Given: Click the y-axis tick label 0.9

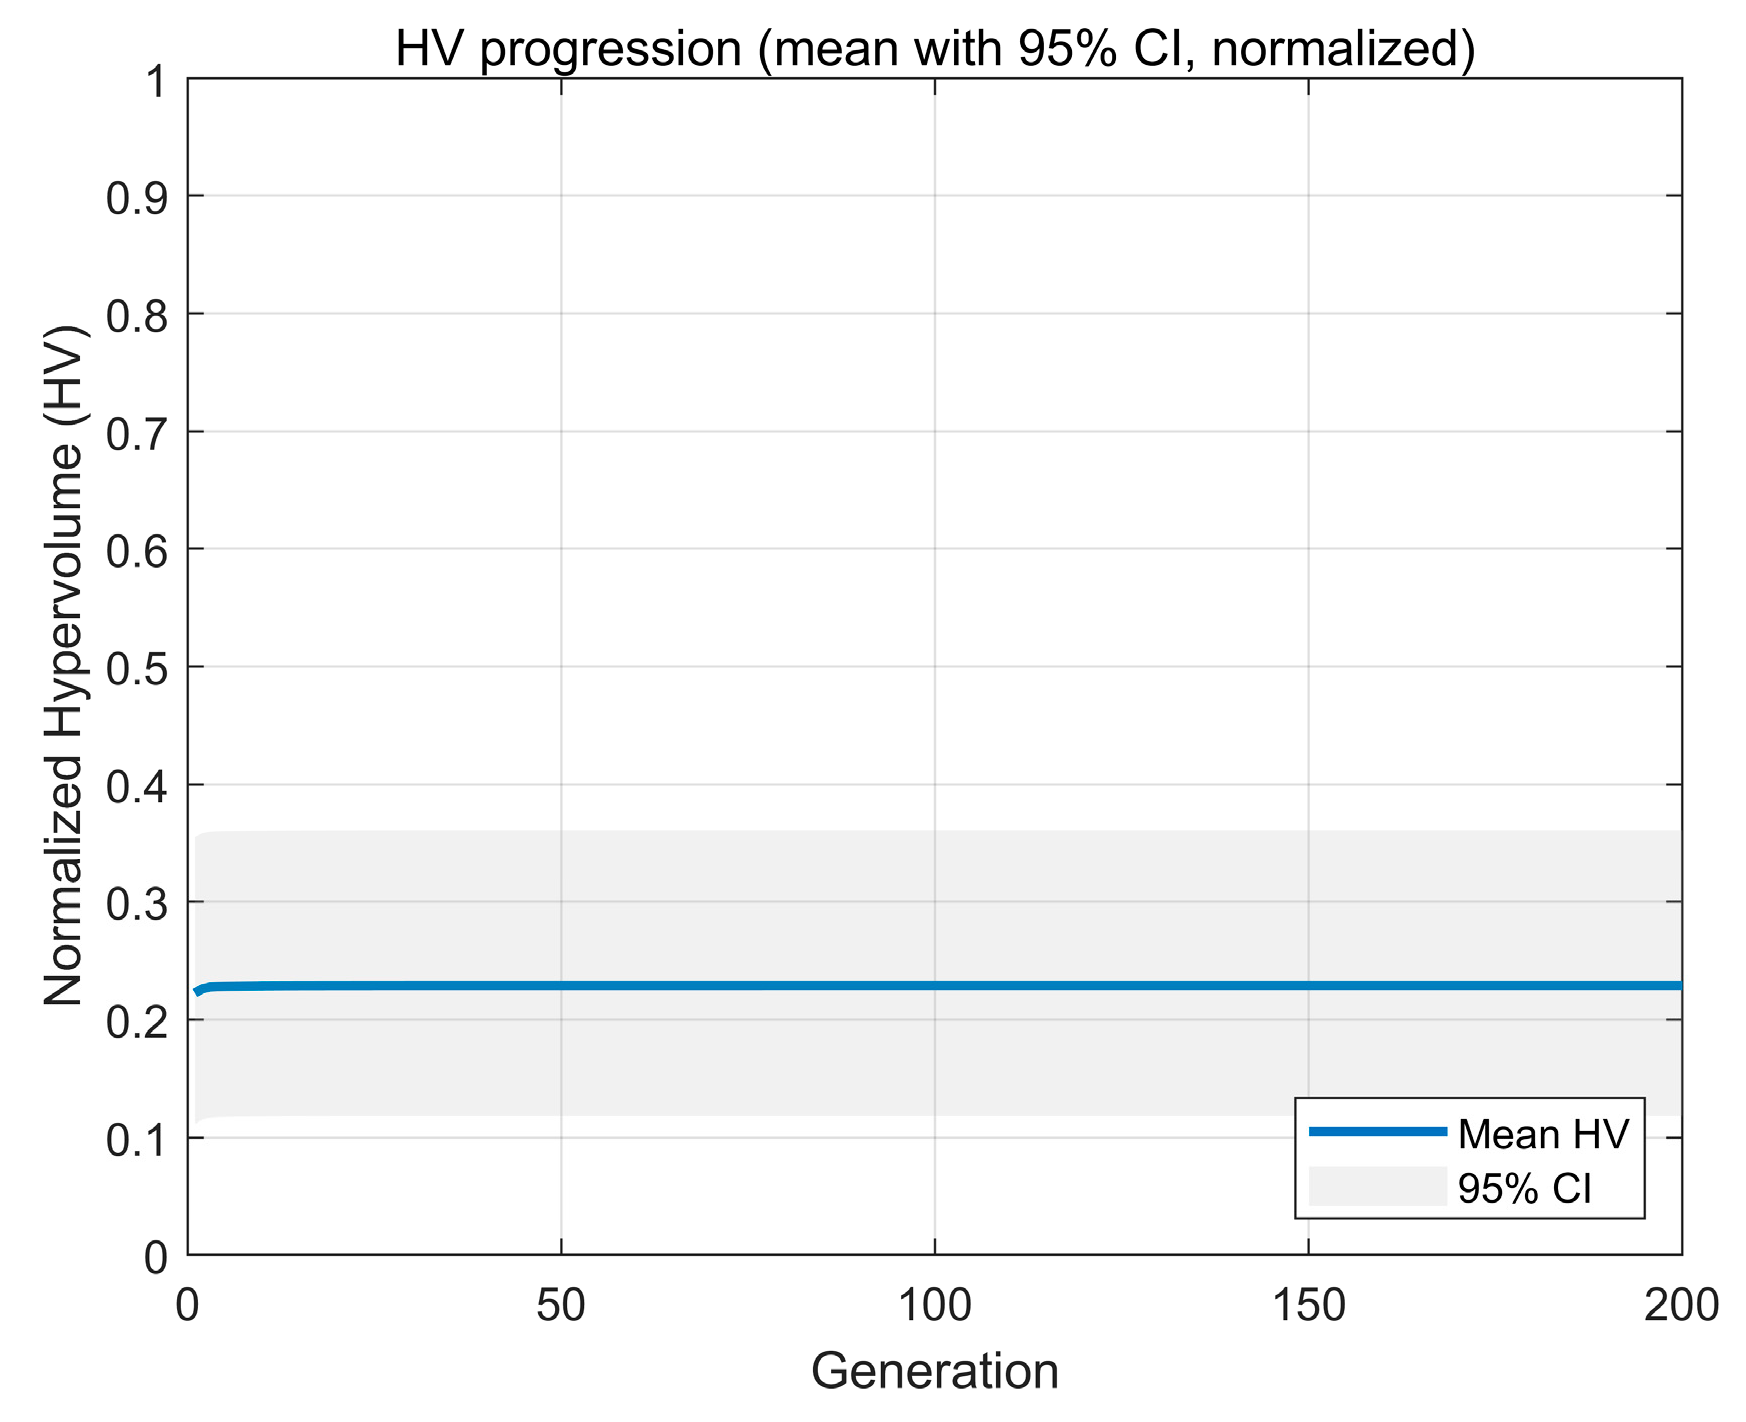Looking at the screenshot, I should [136, 197].
